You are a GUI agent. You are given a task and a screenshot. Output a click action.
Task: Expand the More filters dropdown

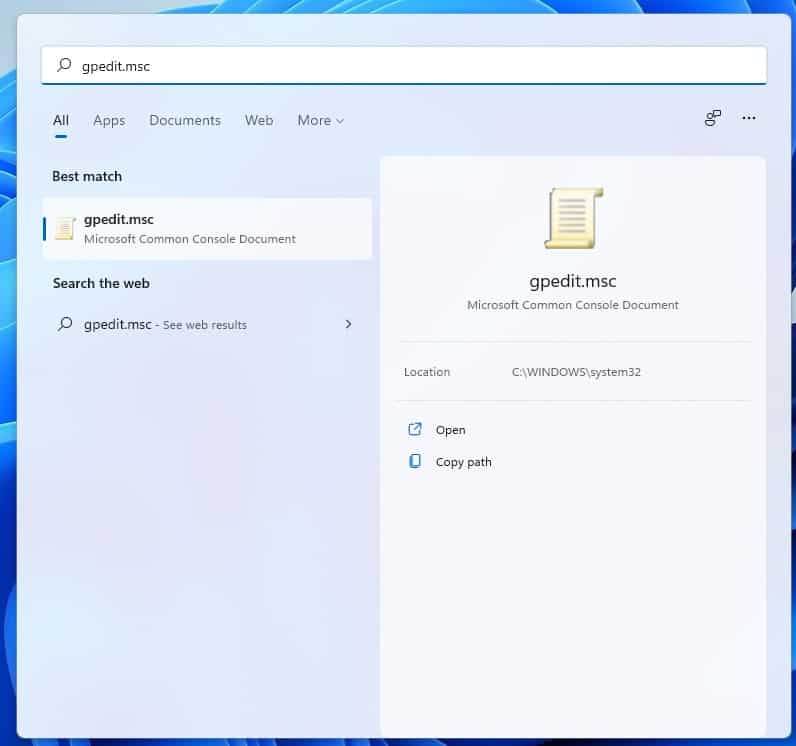pyautogui.click(x=320, y=120)
